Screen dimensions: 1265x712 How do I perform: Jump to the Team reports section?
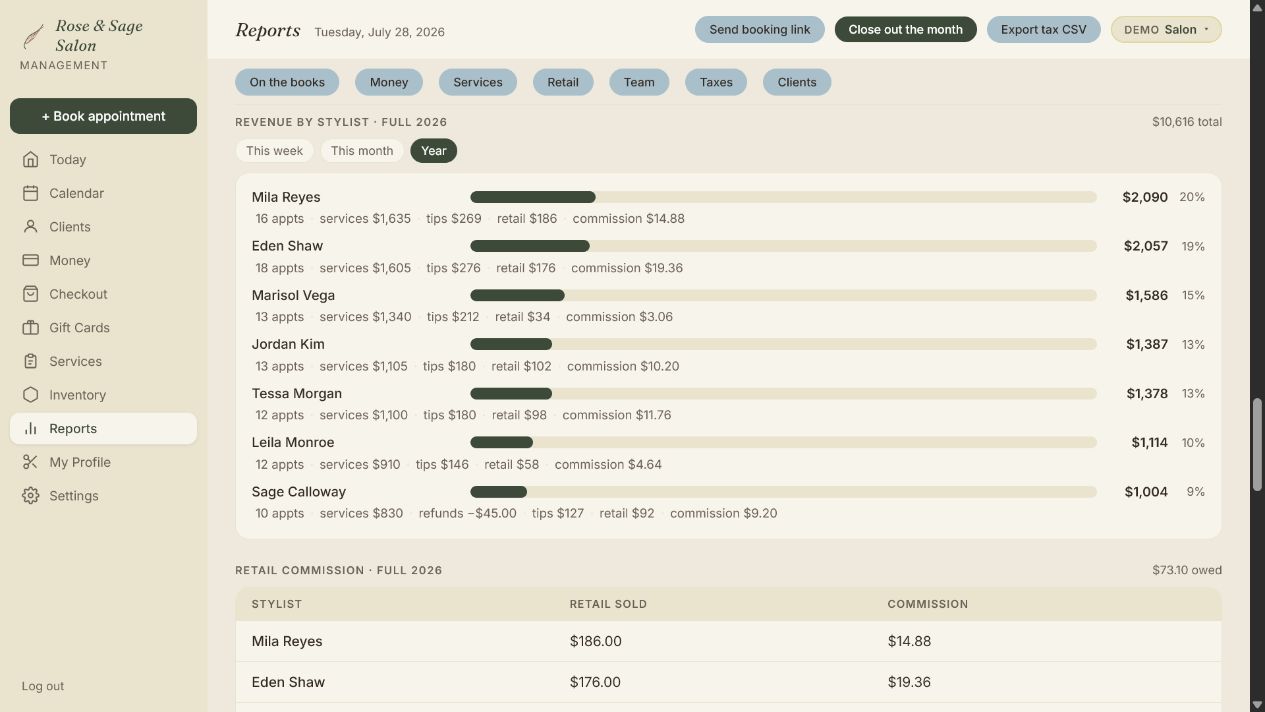(639, 82)
